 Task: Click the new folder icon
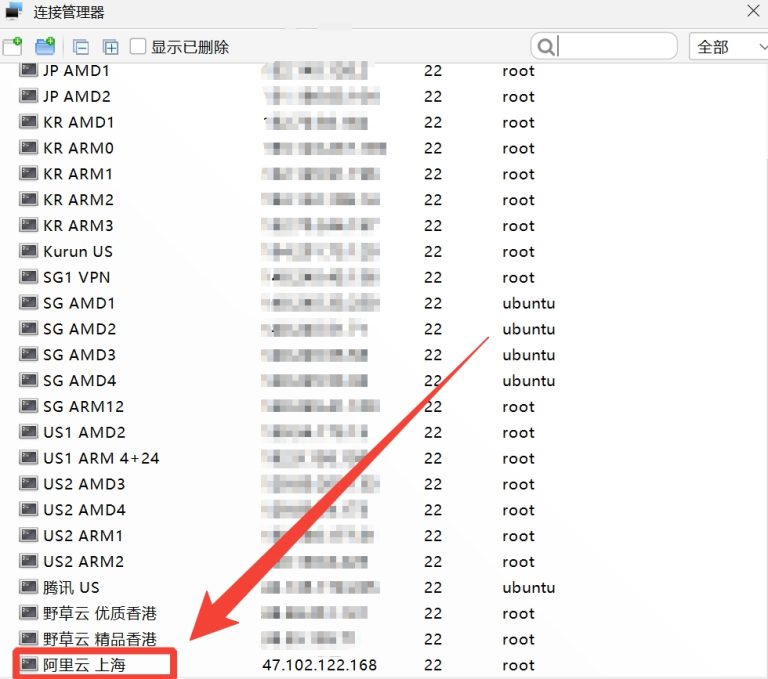[x=44, y=46]
